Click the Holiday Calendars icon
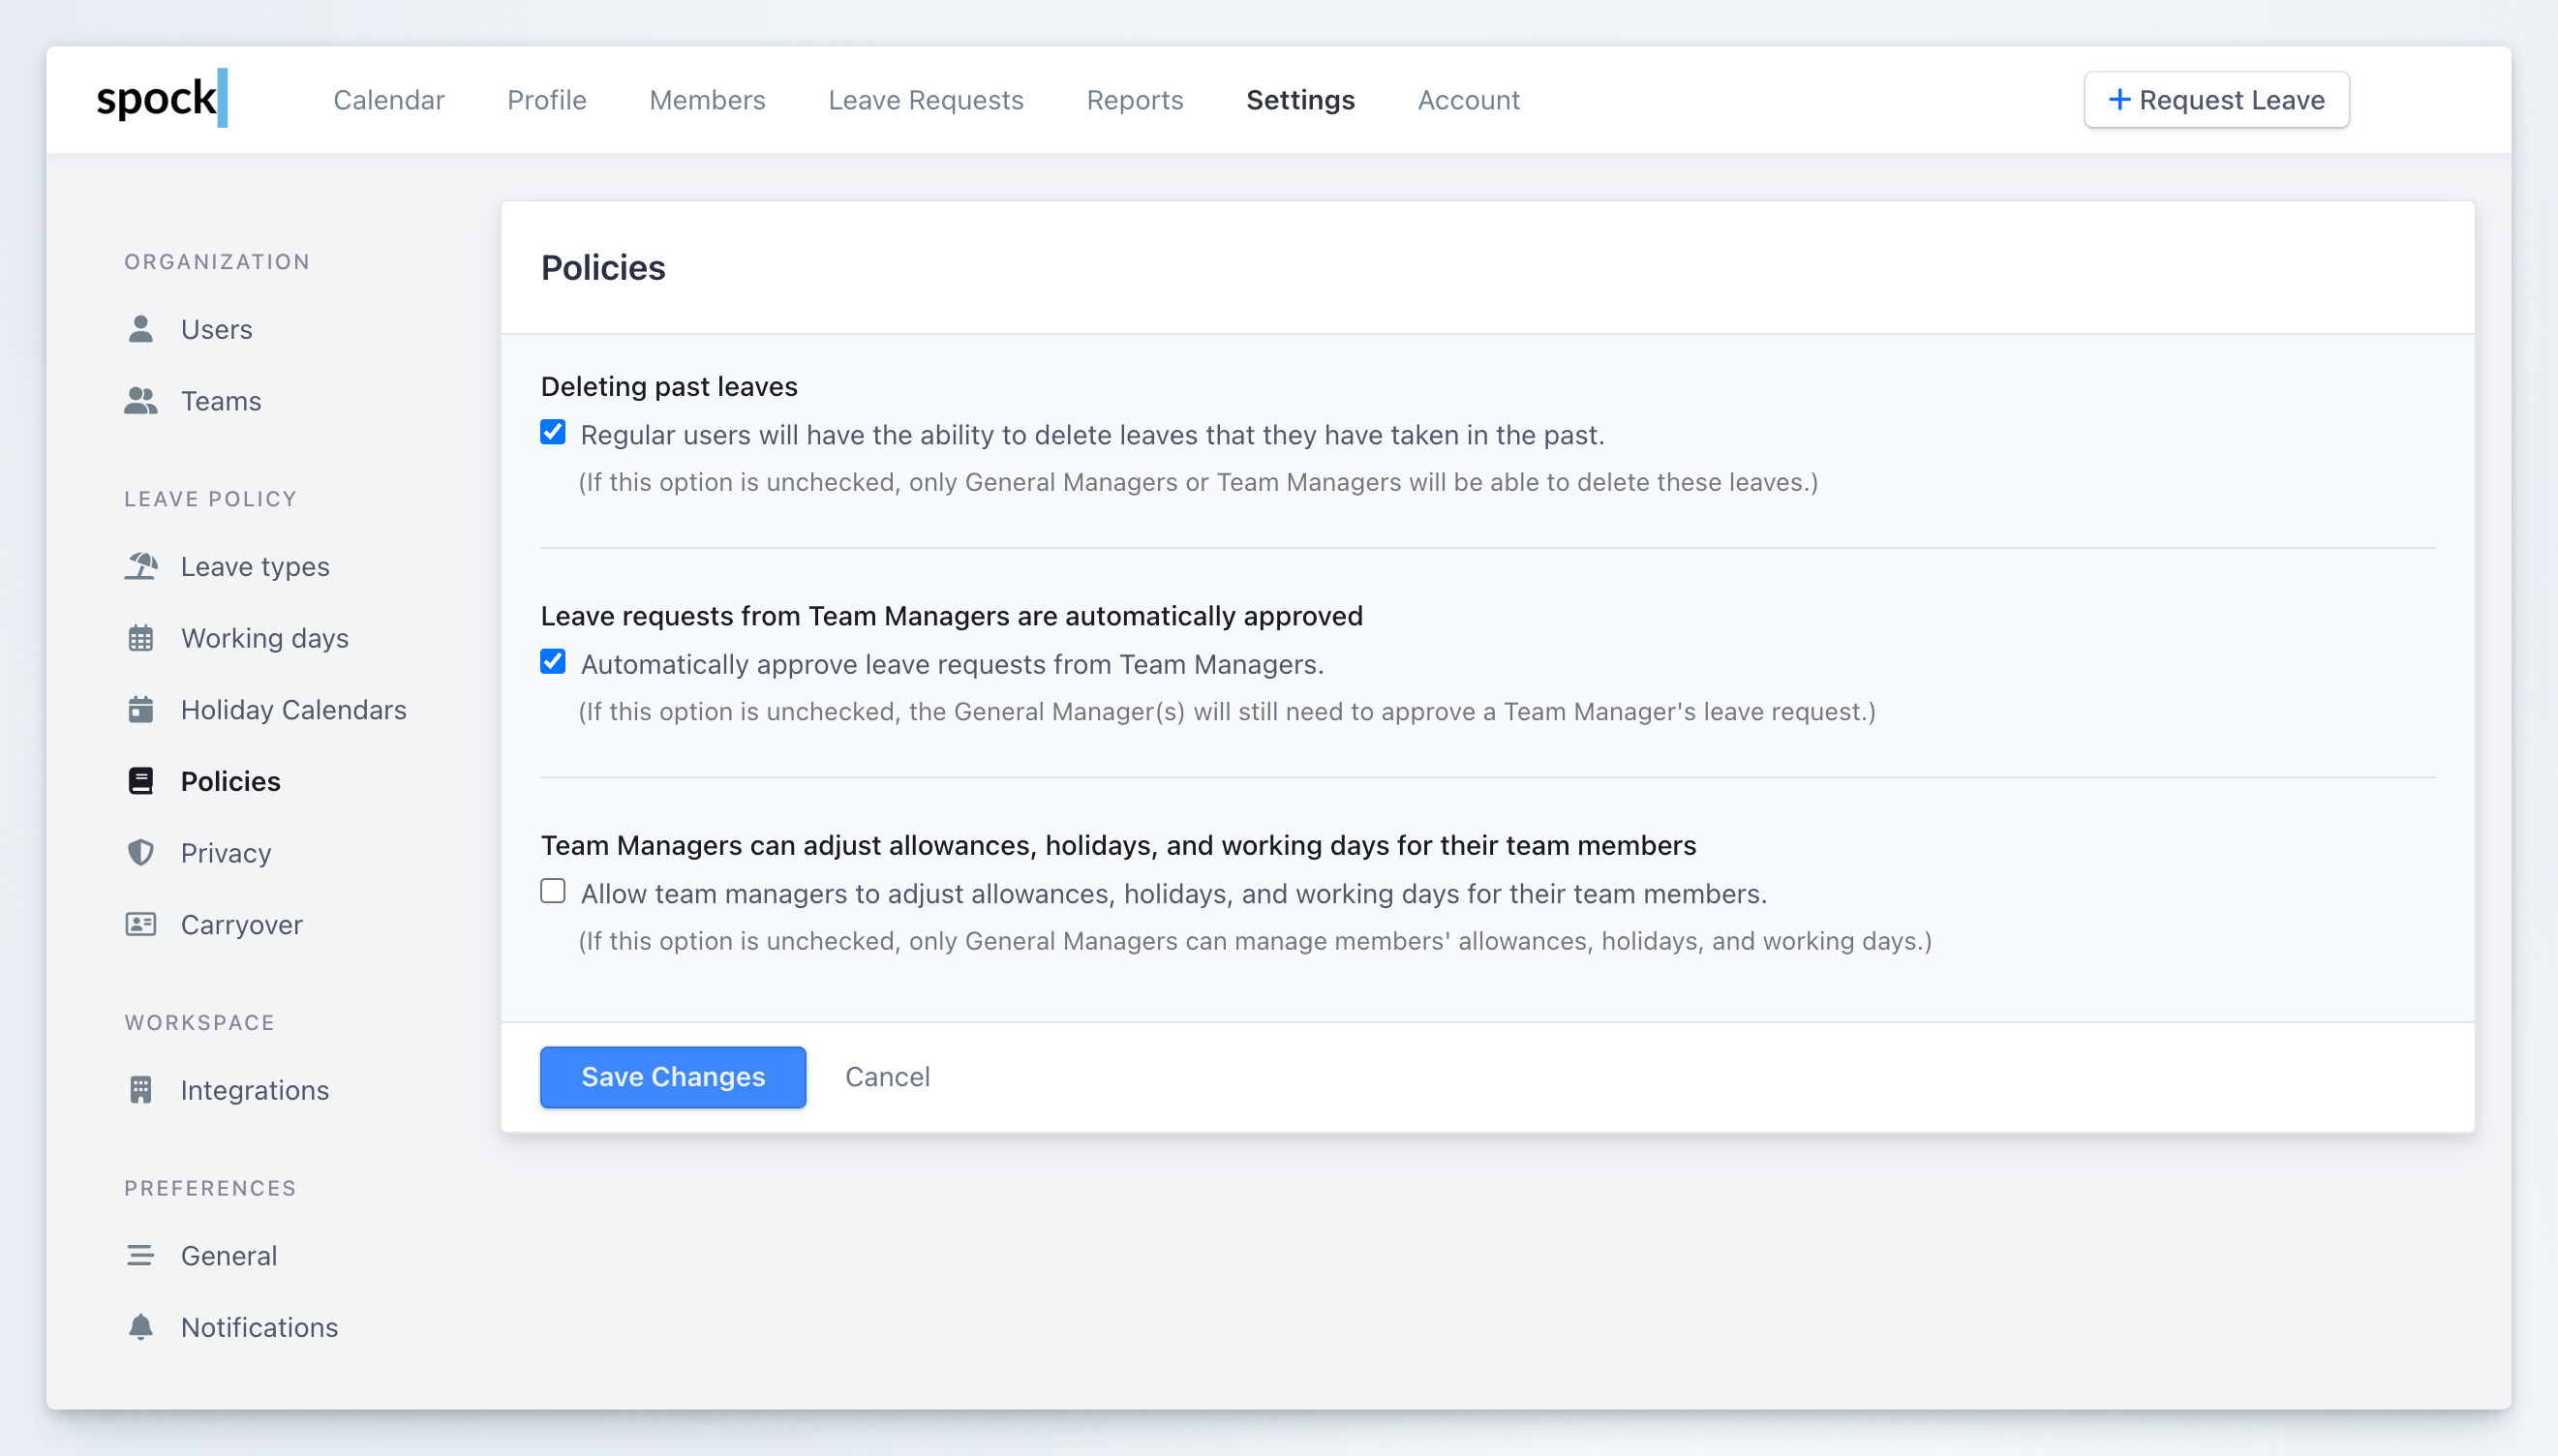Screen dimensions: 2558x1456 141,710
